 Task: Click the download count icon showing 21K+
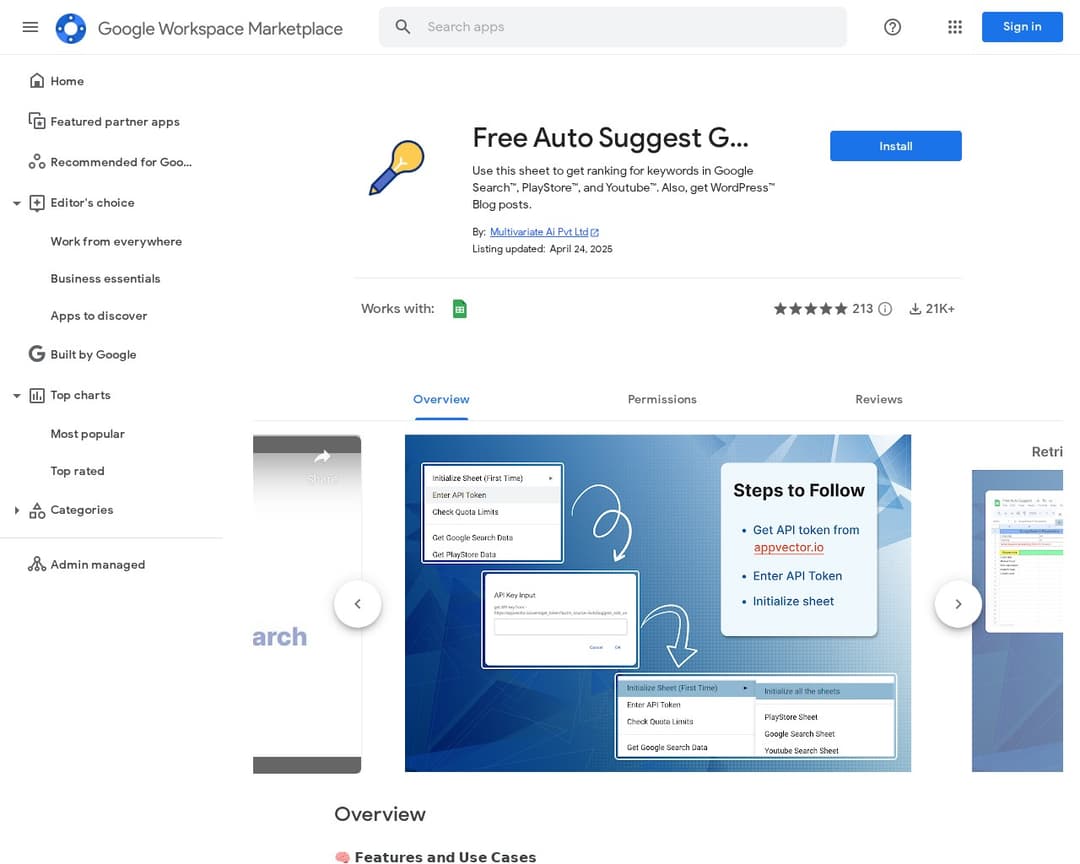915,309
